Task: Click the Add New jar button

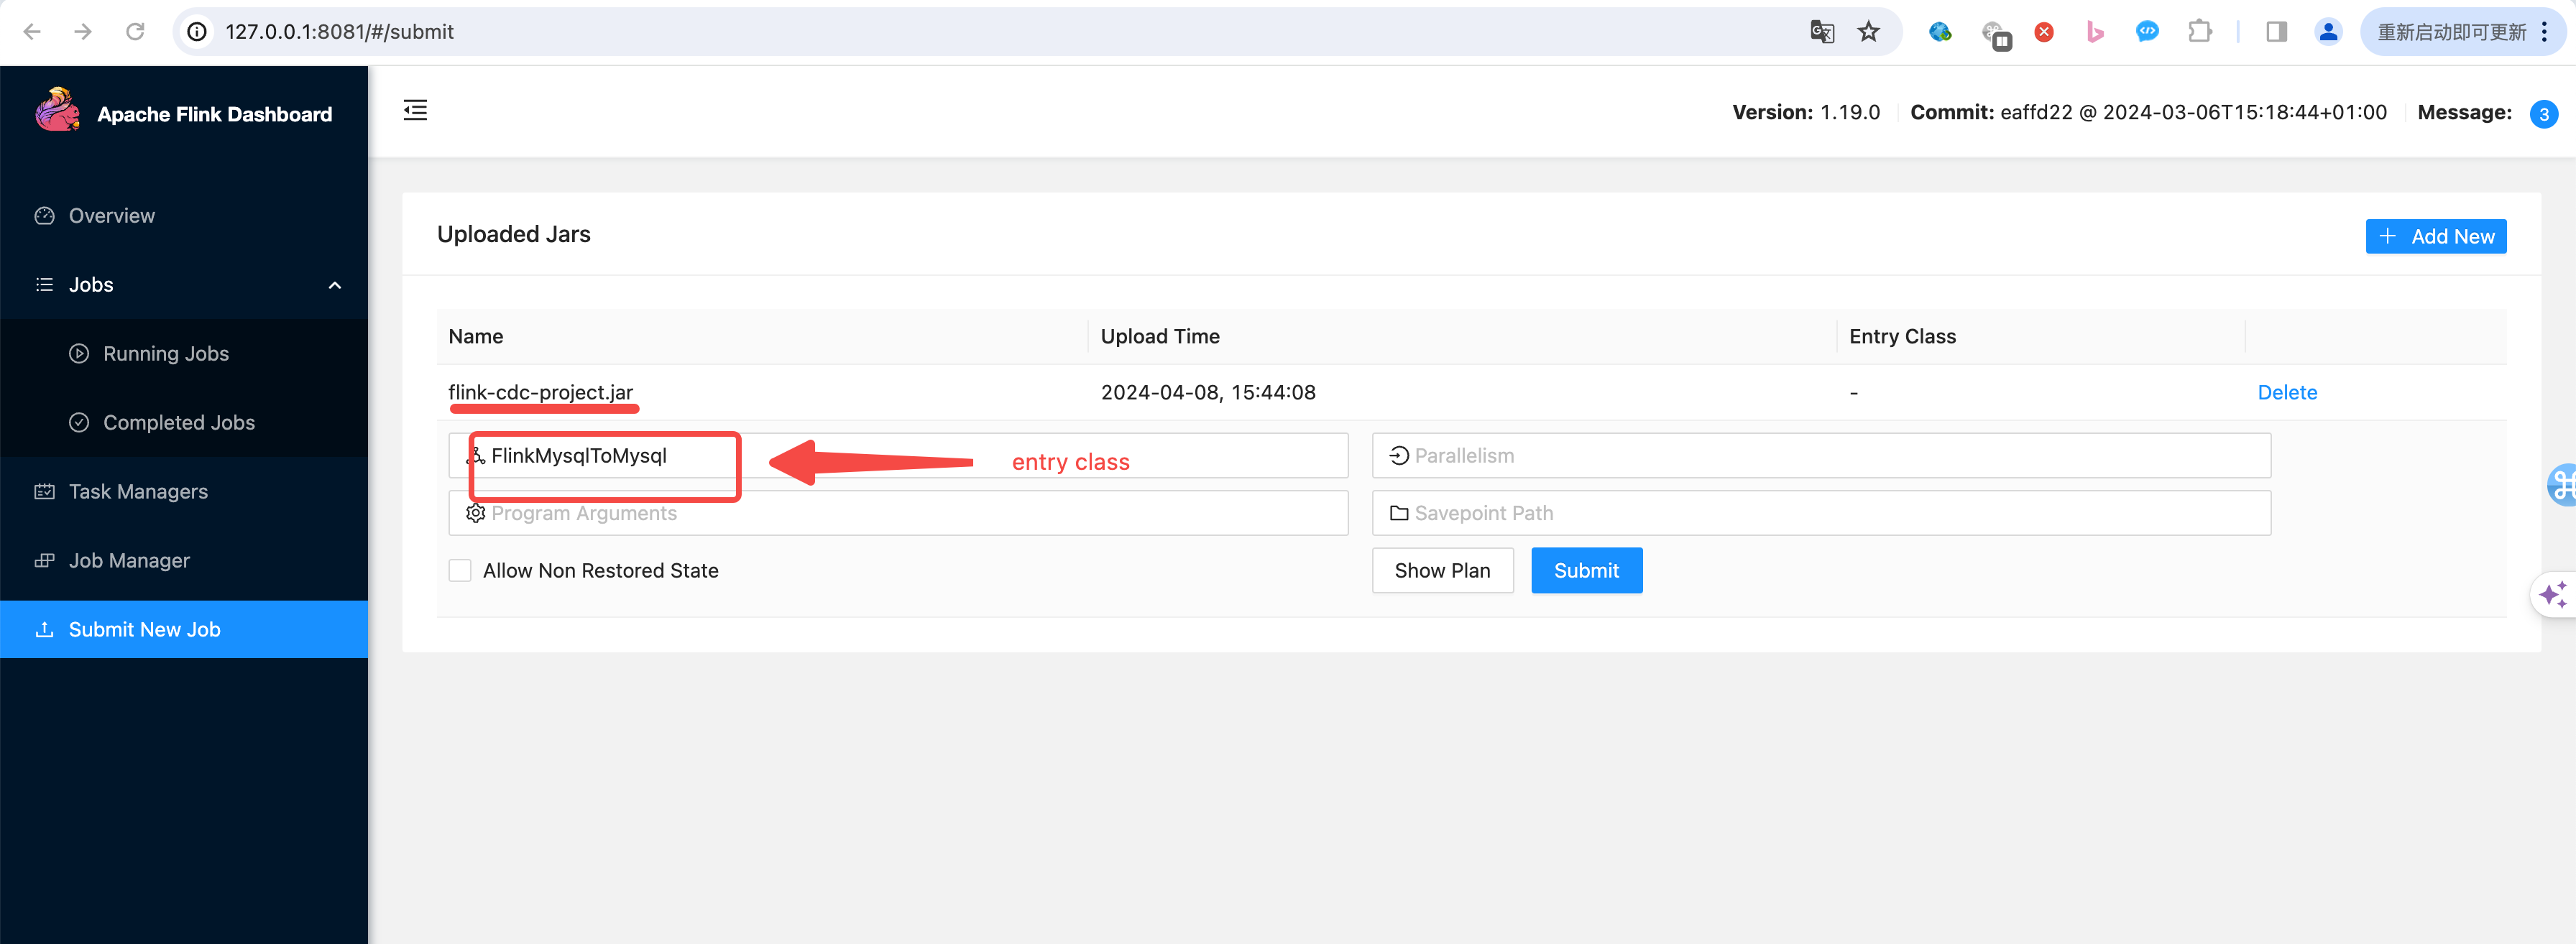Action: coord(2435,236)
